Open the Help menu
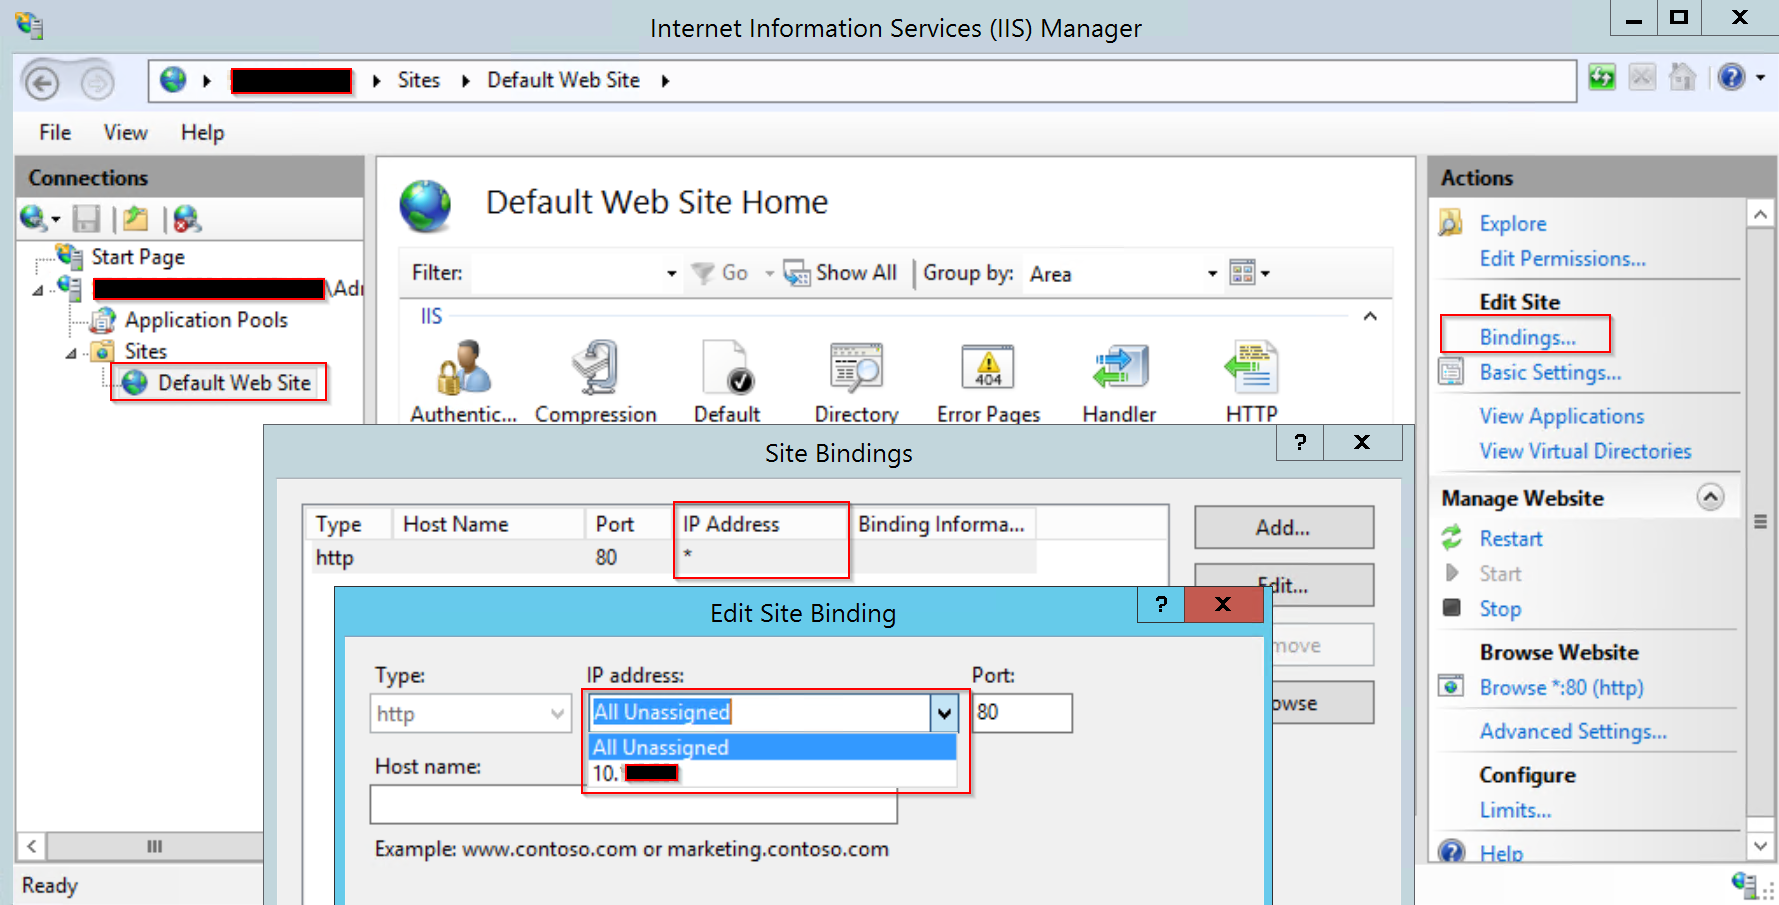 [x=202, y=132]
